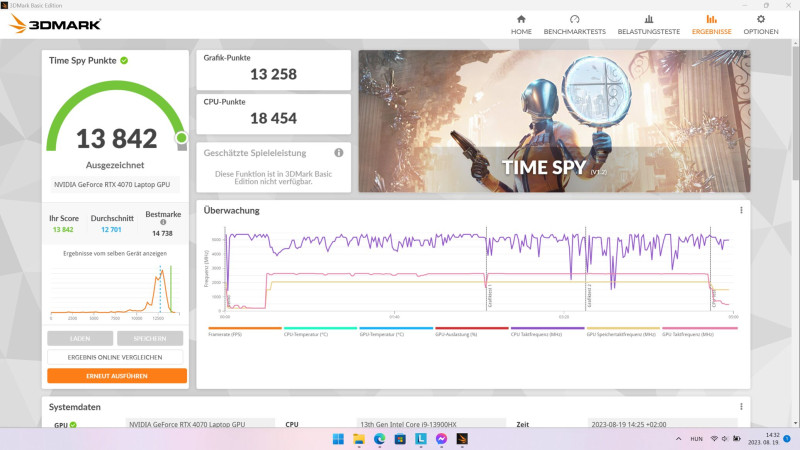
Task: Click the Bestmarke value 14 738
Action: pyautogui.click(x=162, y=233)
